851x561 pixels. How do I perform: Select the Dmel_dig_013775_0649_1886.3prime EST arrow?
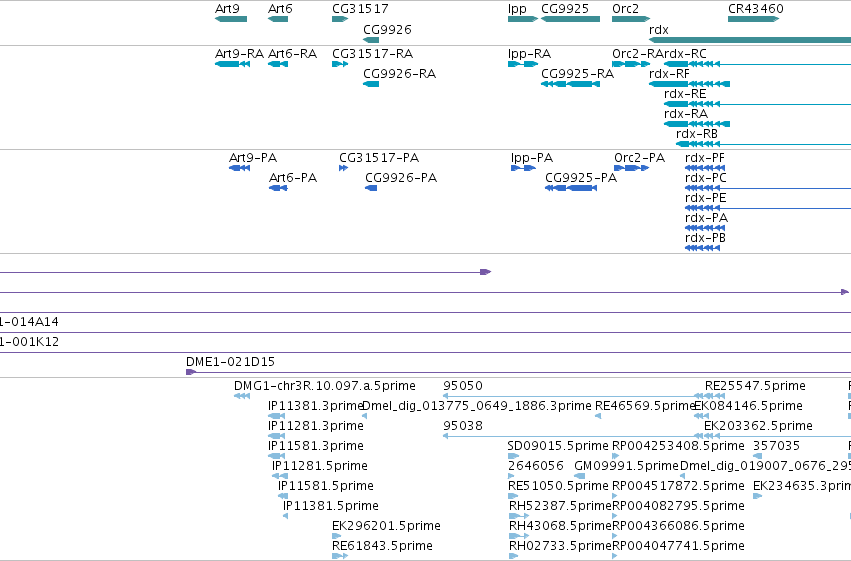[x=365, y=416]
